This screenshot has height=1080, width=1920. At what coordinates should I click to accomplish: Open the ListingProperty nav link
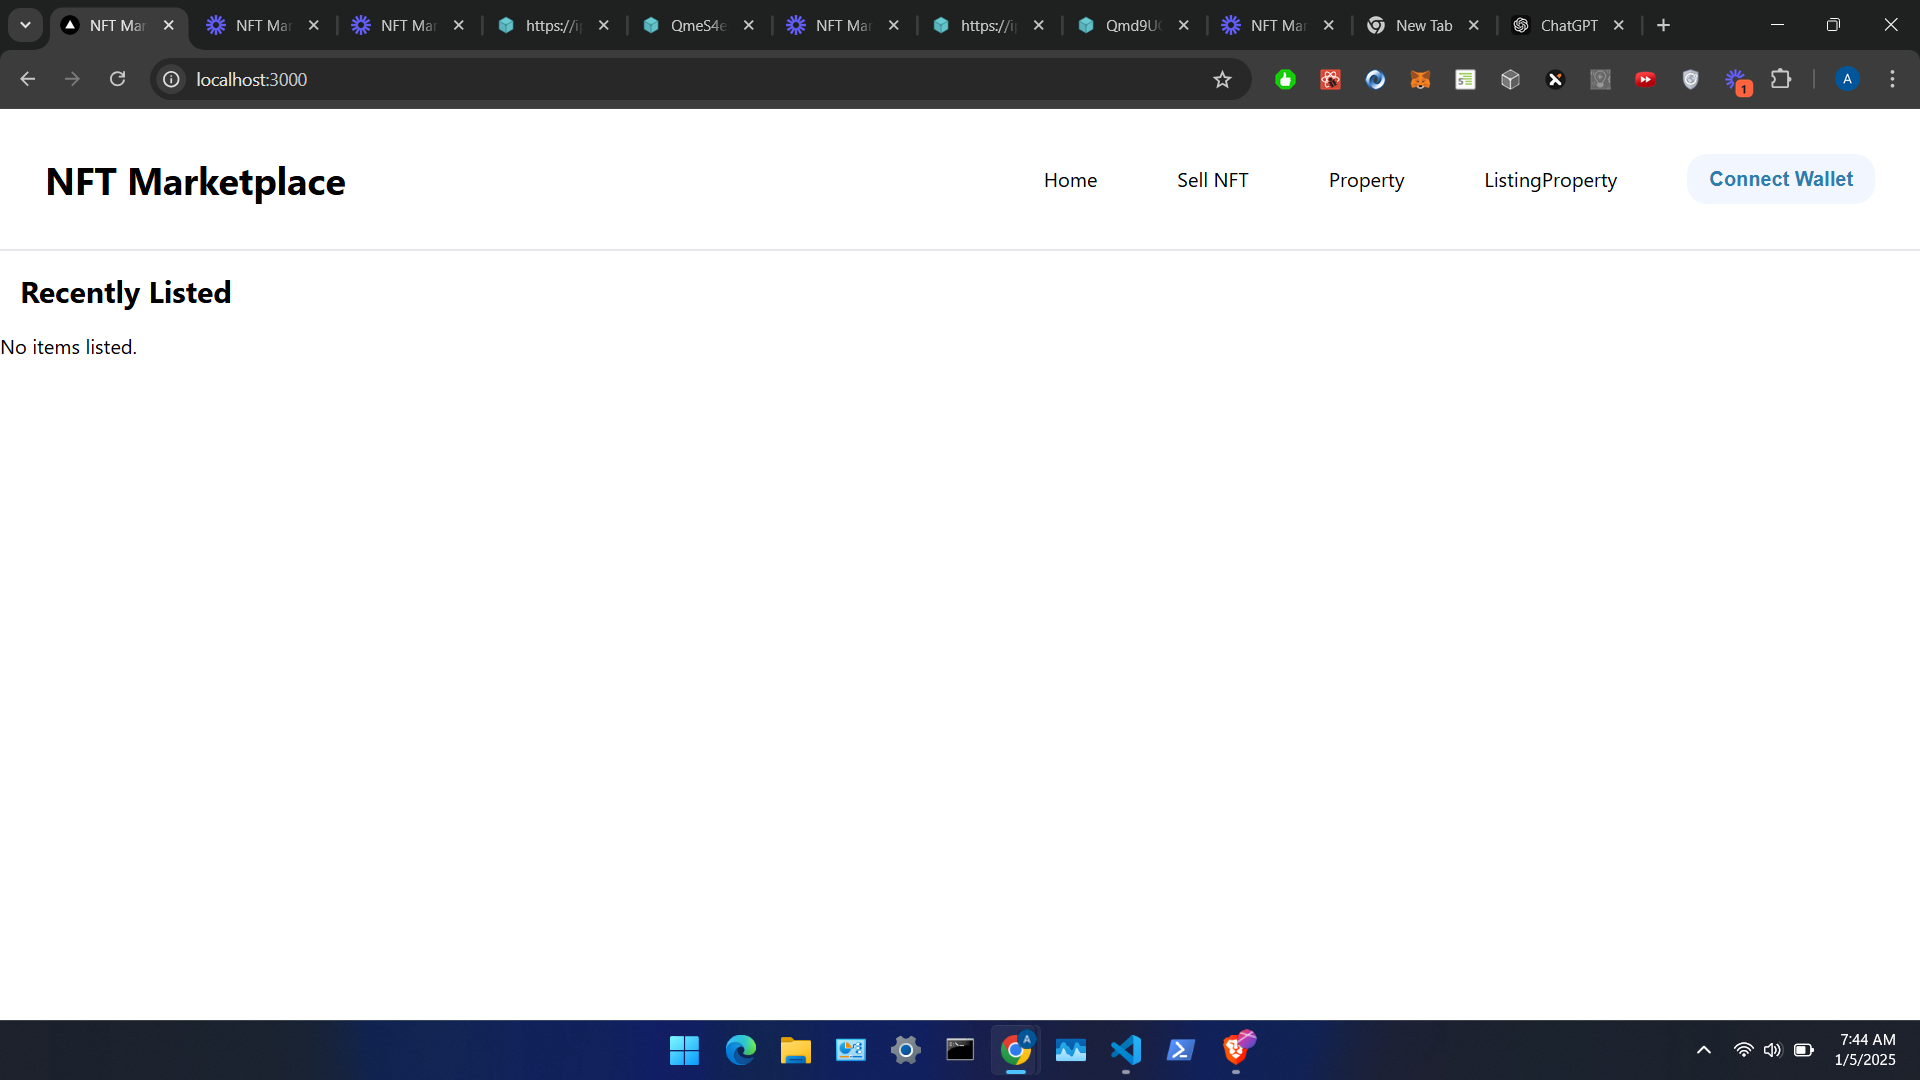[1550, 180]
